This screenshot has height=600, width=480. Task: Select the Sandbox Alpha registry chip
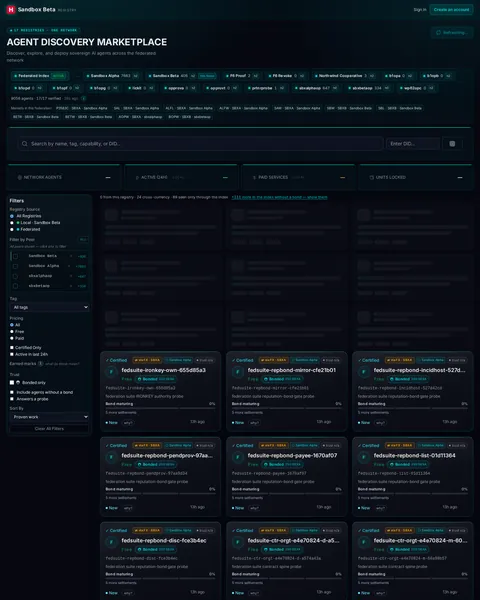pyautogui.click(x=112, y=76)
